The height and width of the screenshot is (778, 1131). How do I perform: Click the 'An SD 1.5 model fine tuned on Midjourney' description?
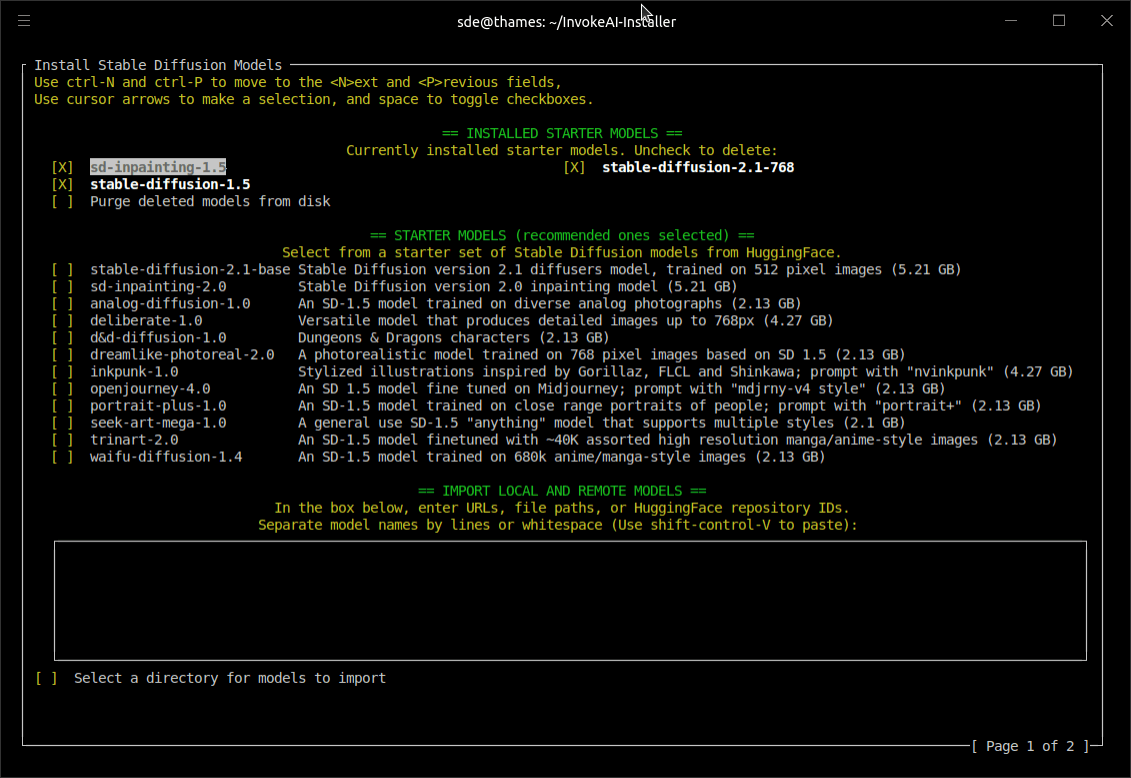622,389
